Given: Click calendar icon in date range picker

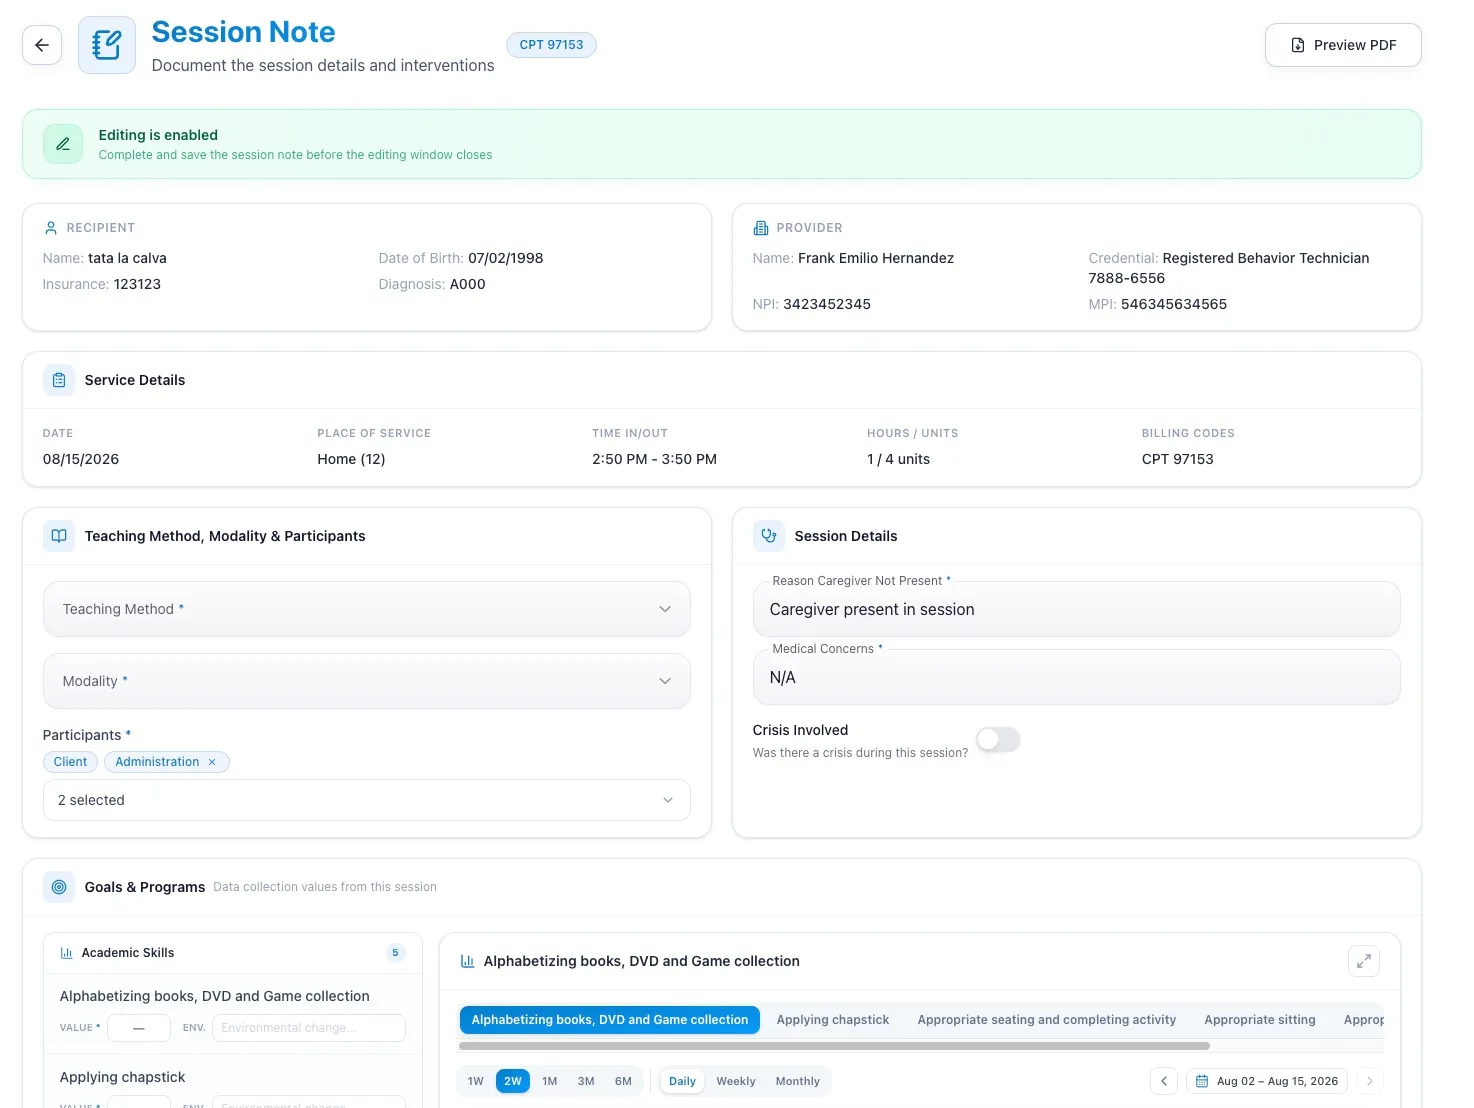Looking at the screenshot, I should point(1202,1081).
